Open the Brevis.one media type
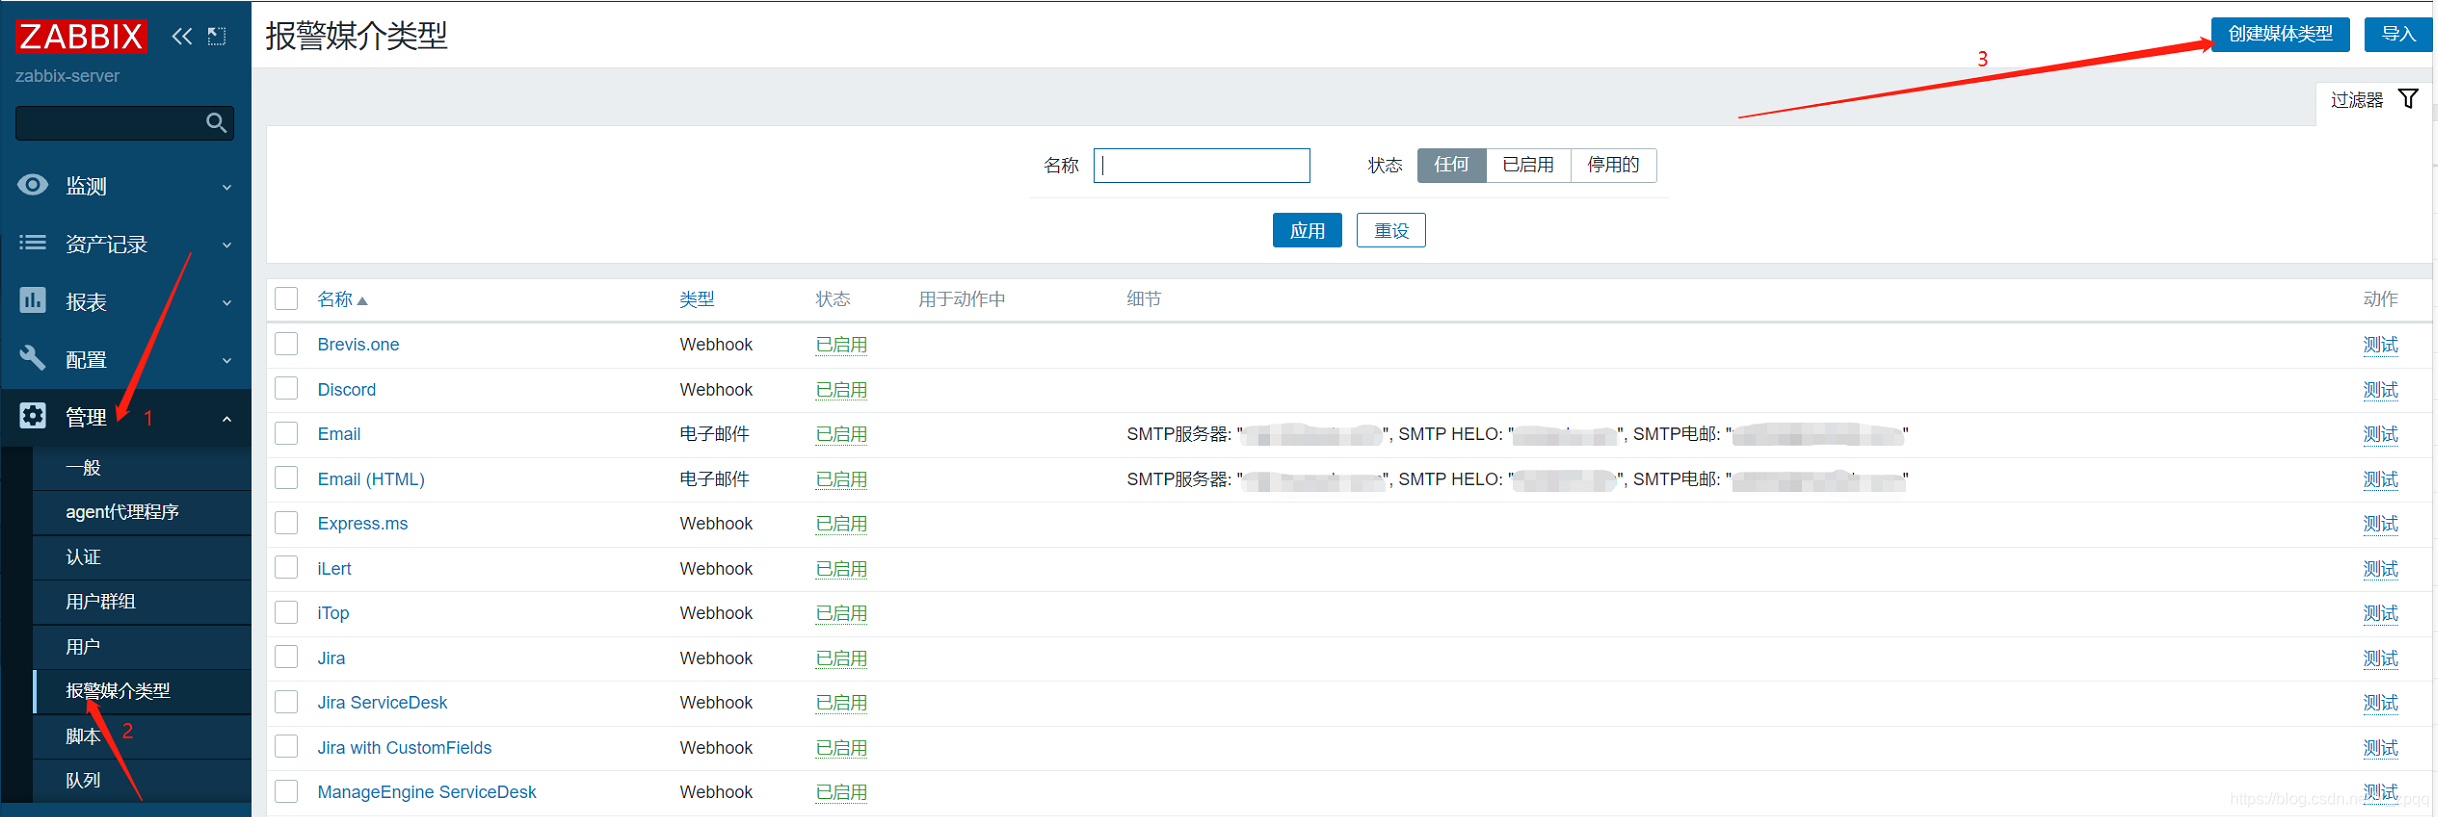 tap(358, 344)
